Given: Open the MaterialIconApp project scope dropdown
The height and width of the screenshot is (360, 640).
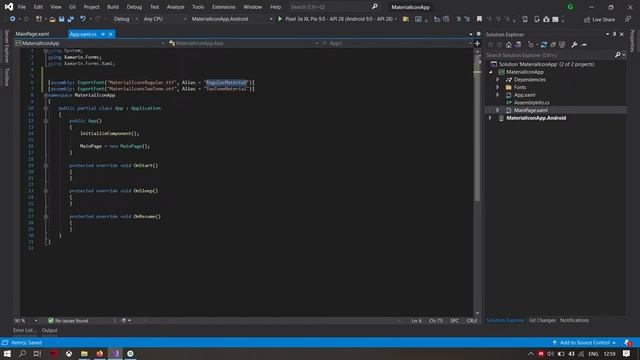Looking at the screenshot, I should 90,43.
